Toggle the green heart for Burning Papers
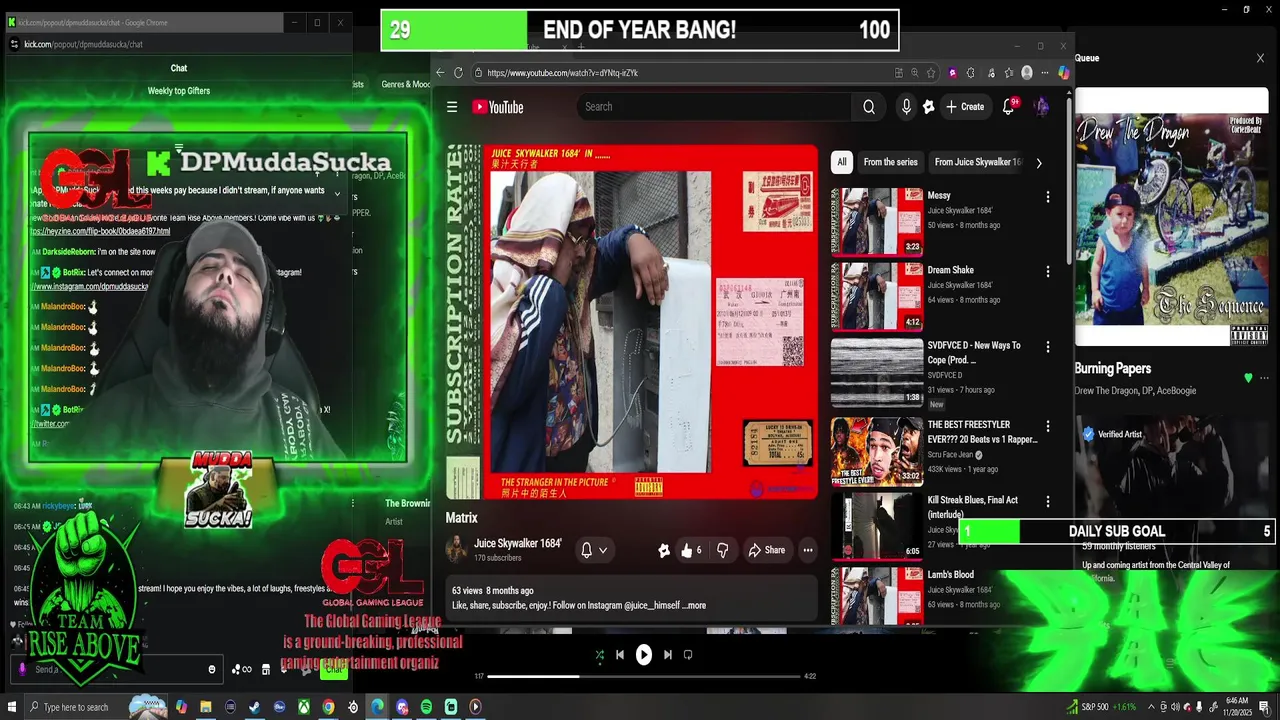 (1248, 378)
